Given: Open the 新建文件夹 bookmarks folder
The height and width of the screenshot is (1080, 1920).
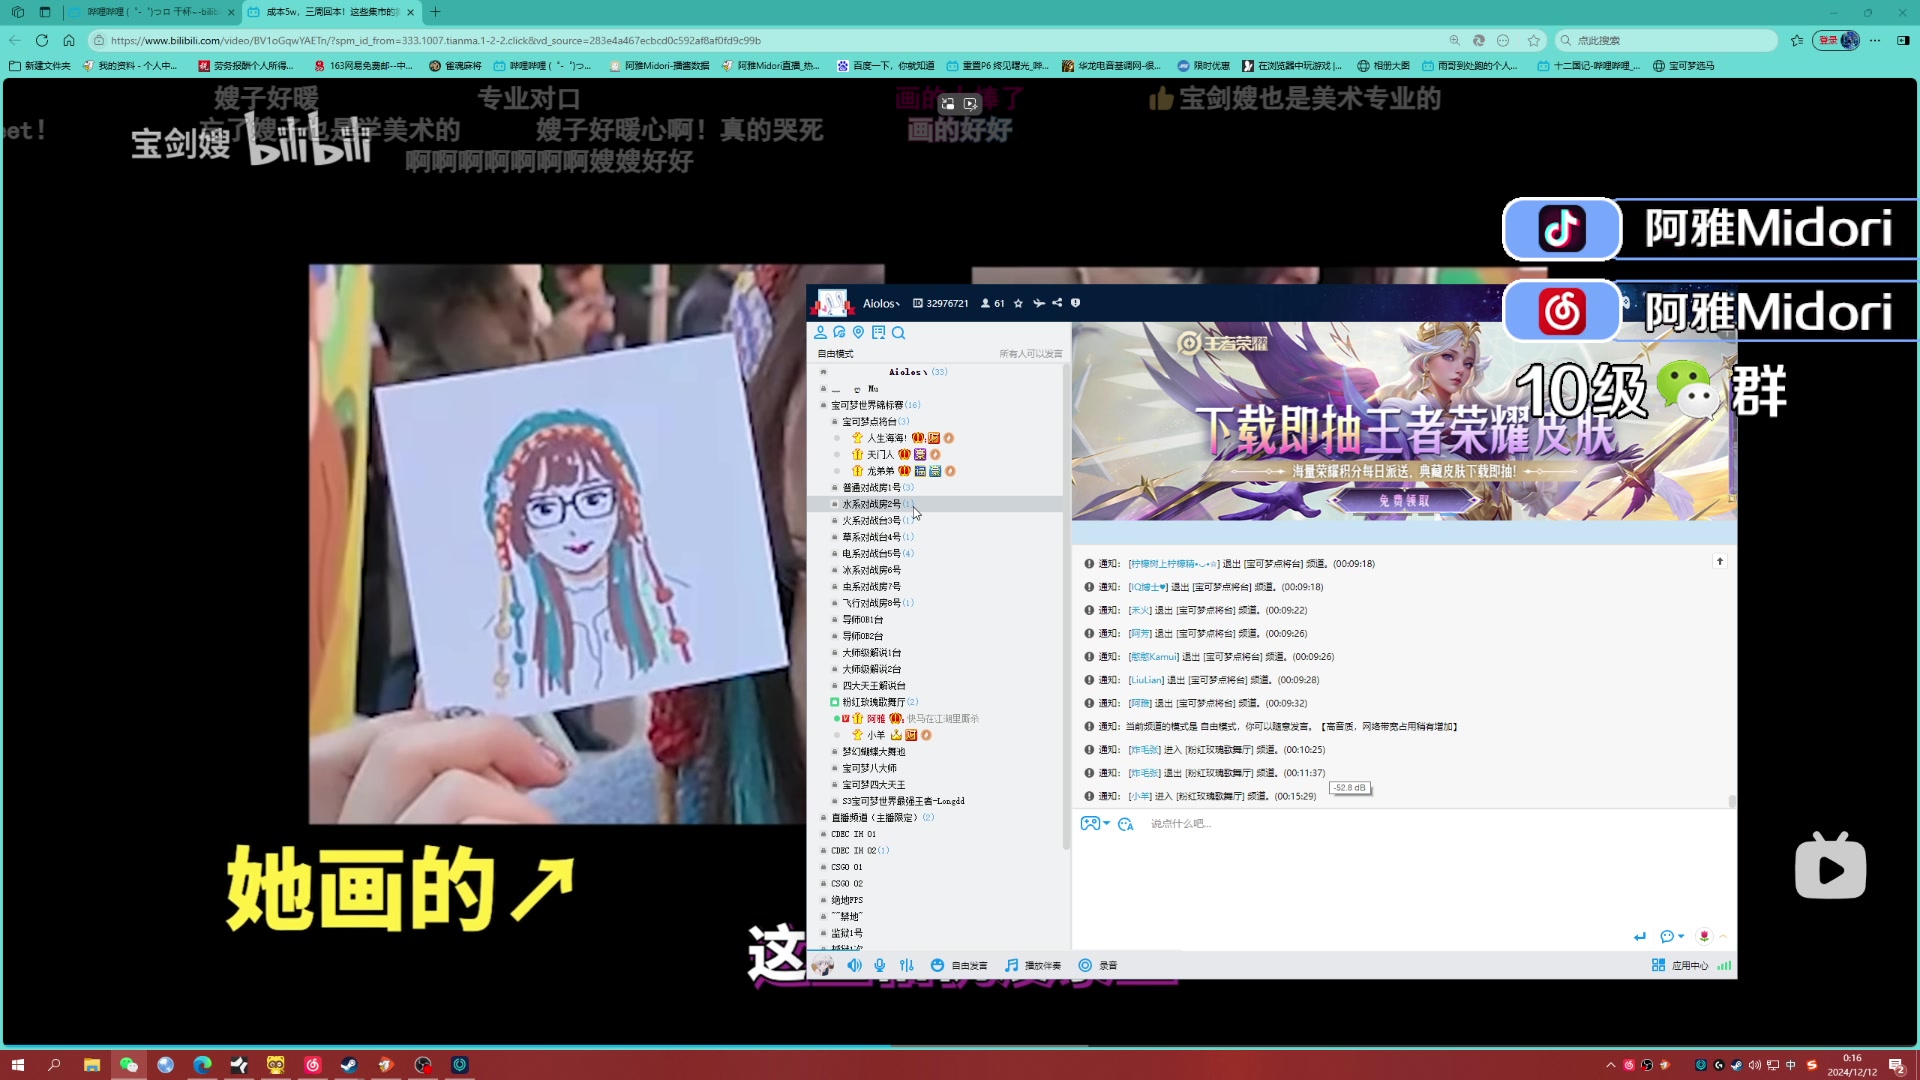Looking at the screenshot, I should tap(40, 66).
